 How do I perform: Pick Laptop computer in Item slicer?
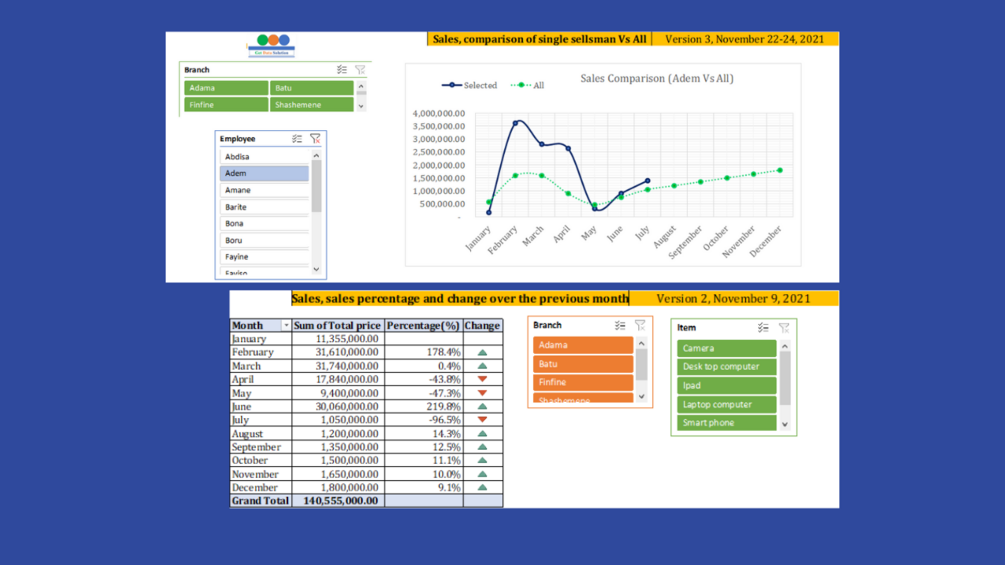coord(726,404)
